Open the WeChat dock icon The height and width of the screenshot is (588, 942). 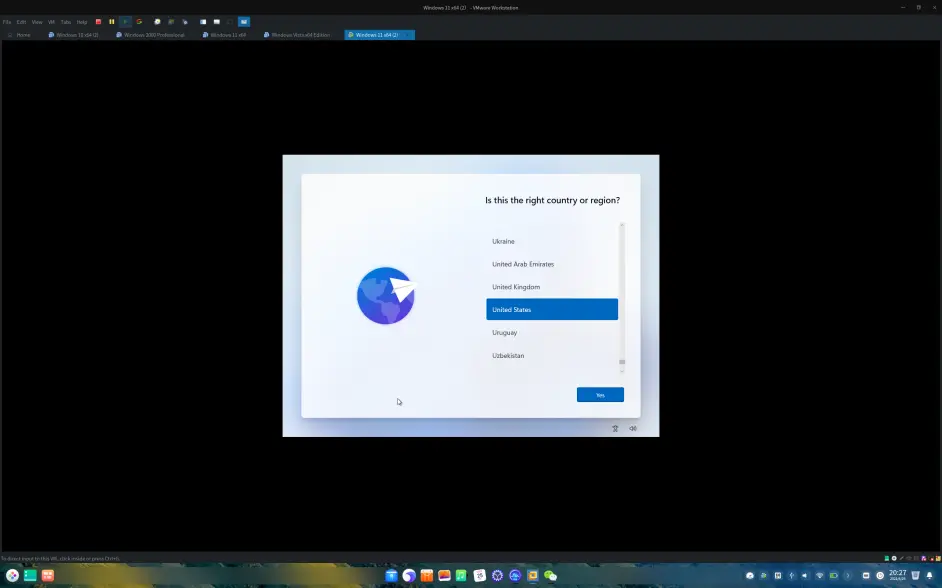point(550,575)
